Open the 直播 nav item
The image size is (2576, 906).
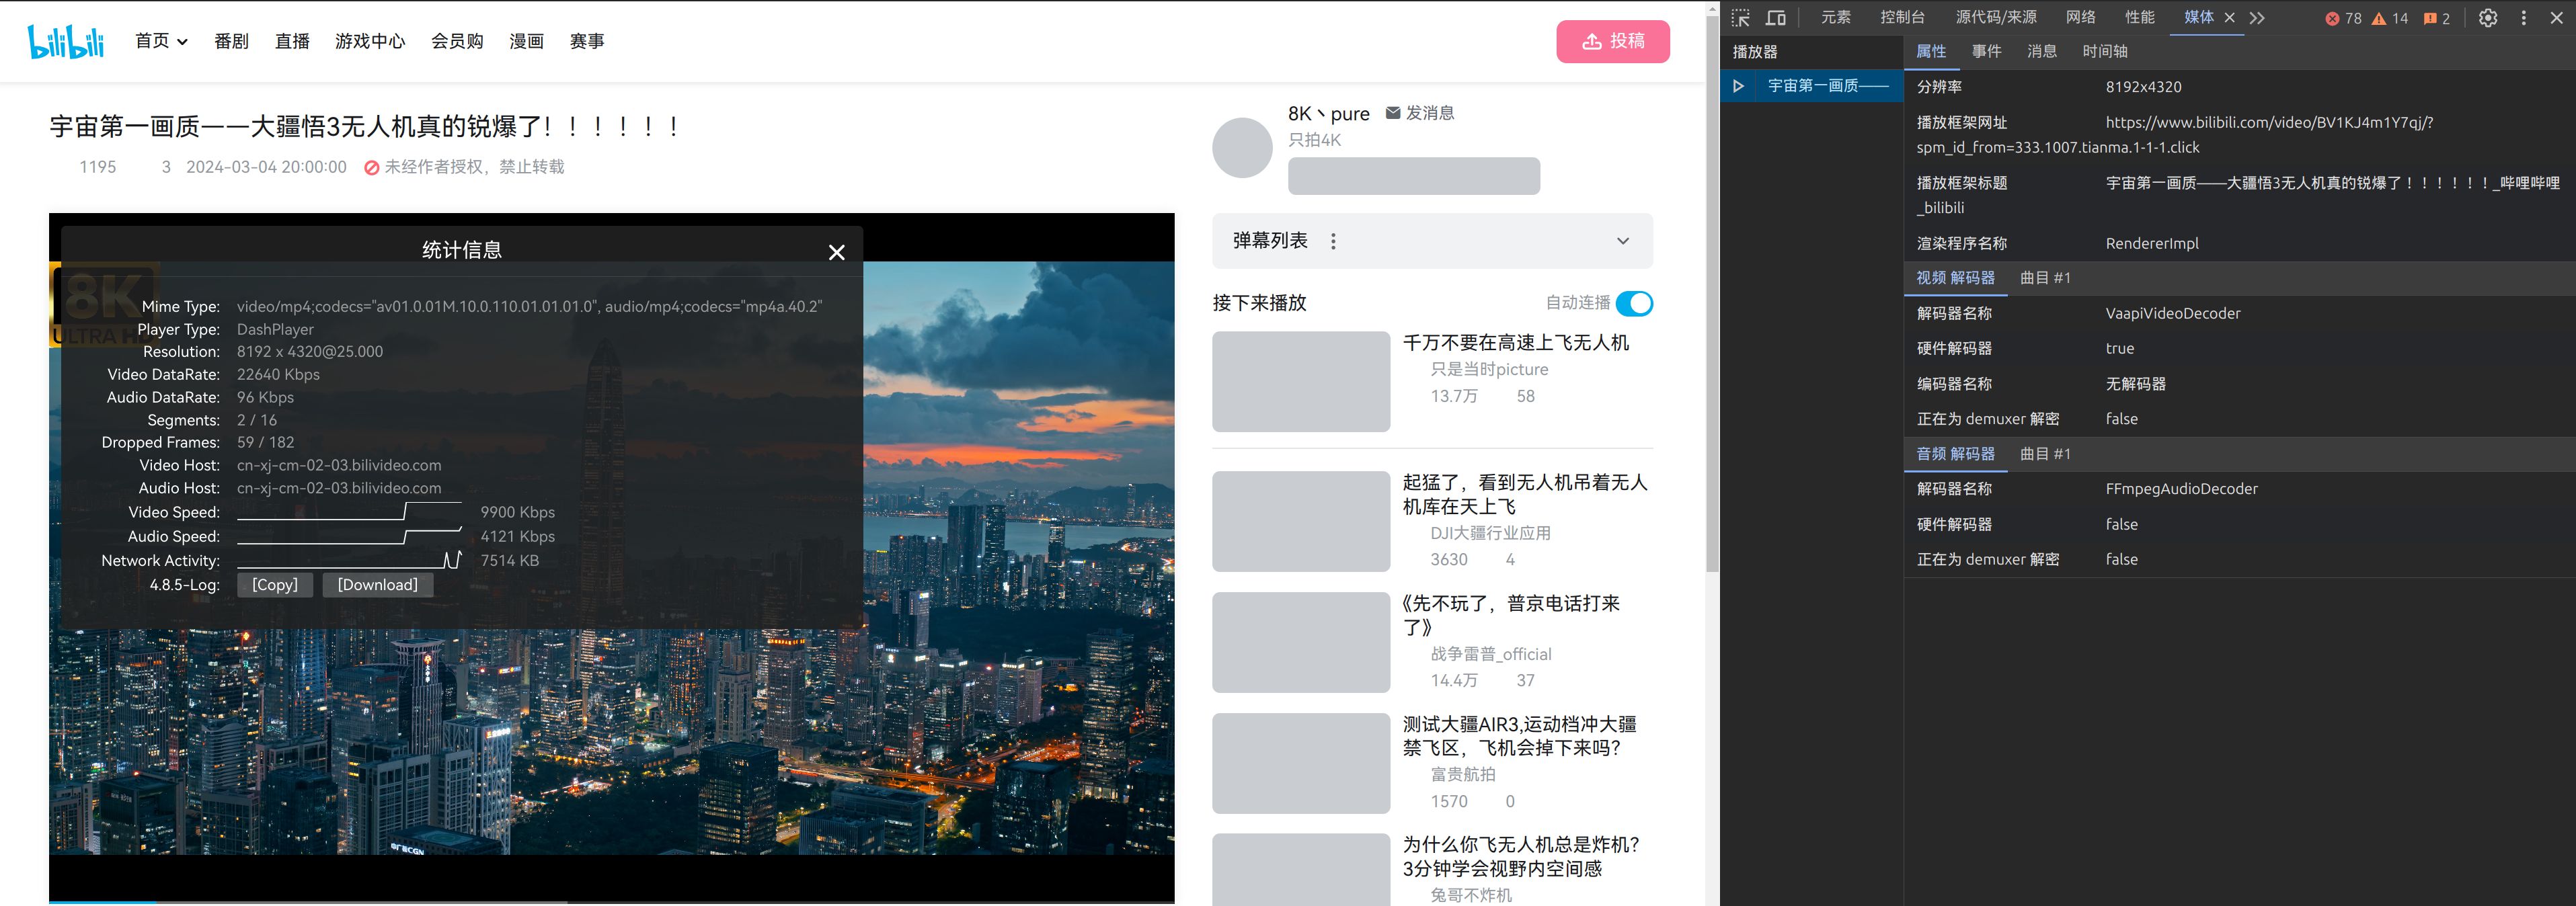[292, 41]
